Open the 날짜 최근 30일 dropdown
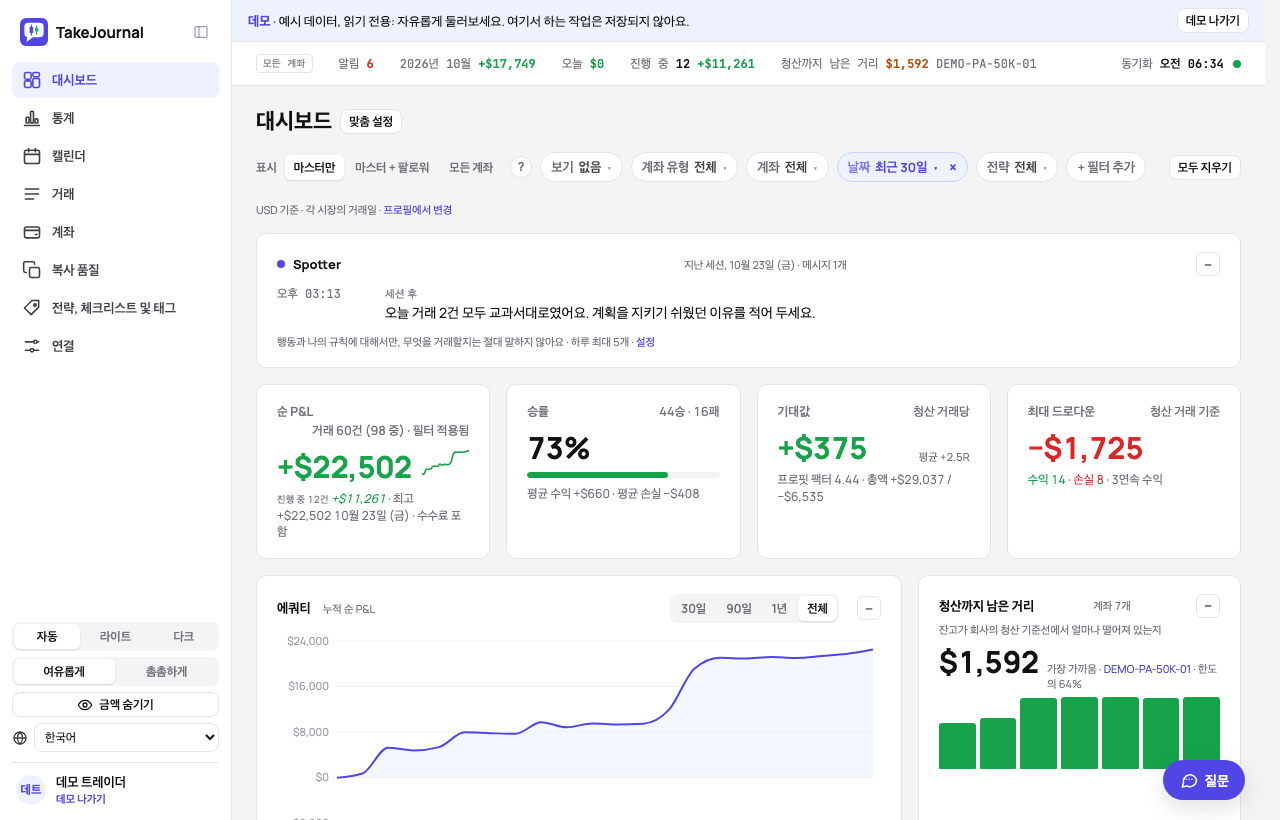The height and width of the screenshot is (820, 1280). tap(892, 167)
